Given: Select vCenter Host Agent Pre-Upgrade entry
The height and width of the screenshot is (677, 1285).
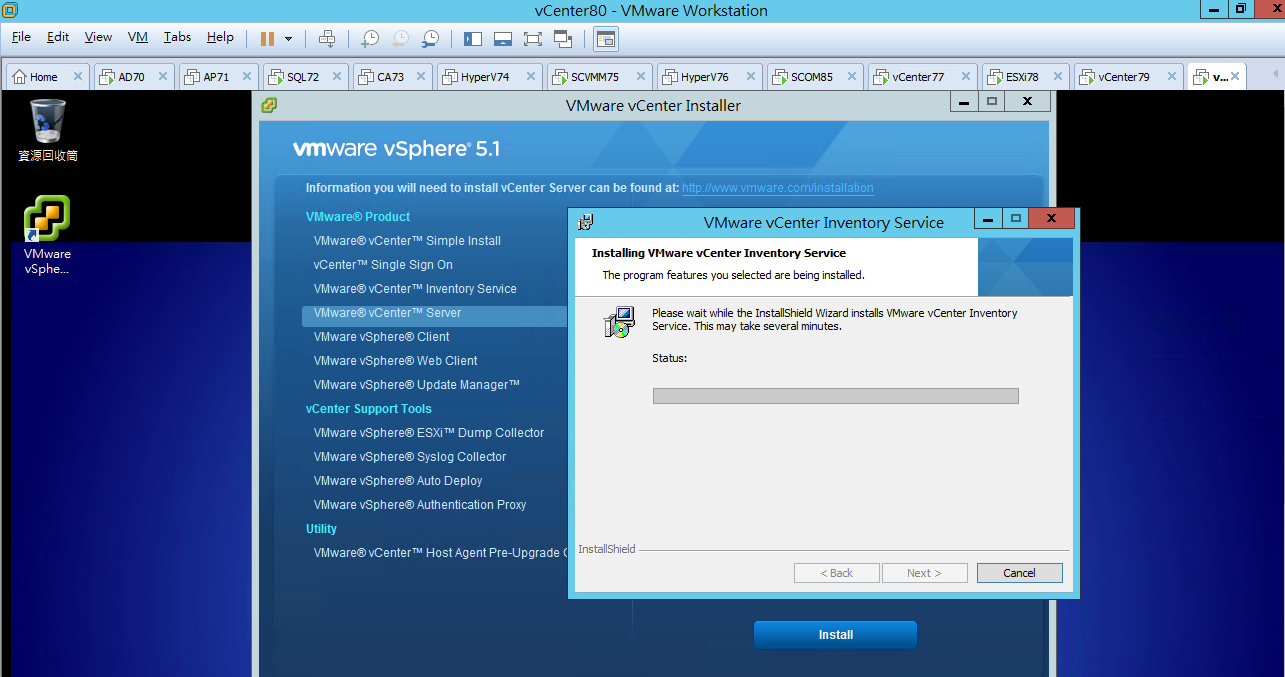Looking at the screenshot, I should (x=440, y=553).
